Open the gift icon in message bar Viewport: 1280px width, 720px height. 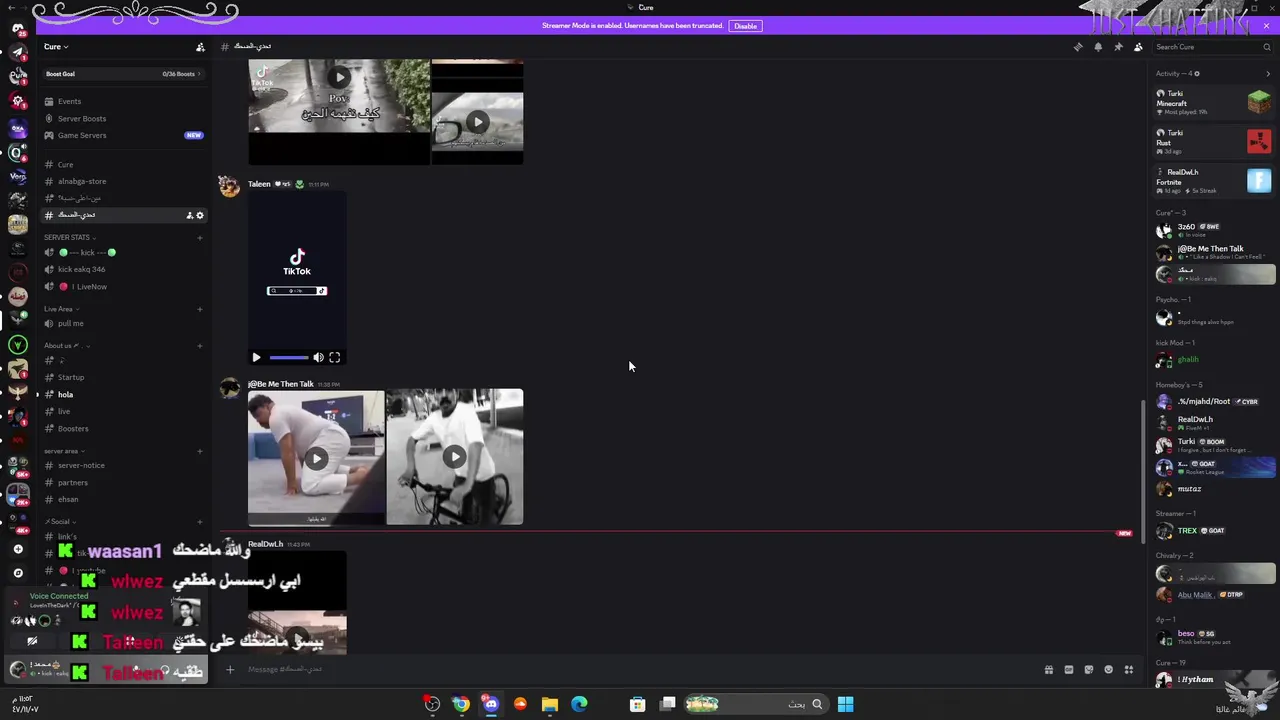(x=1049, y=670)
